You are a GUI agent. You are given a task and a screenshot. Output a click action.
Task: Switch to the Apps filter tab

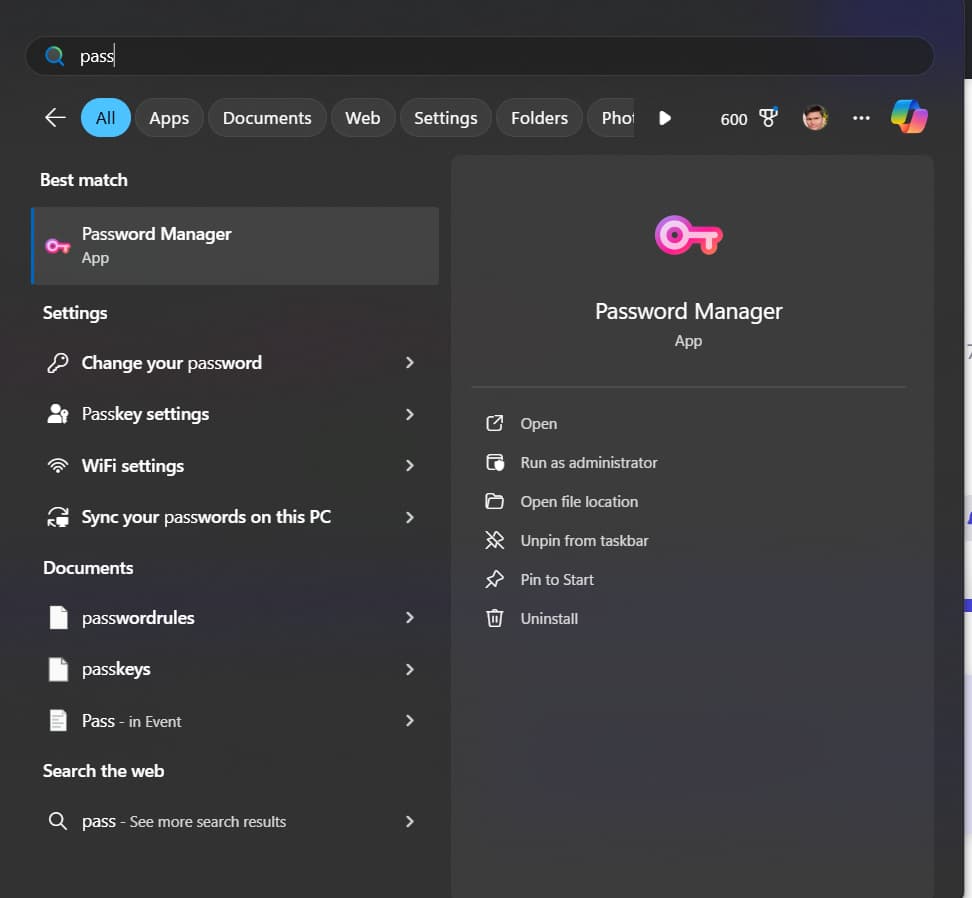pos(169,117)
